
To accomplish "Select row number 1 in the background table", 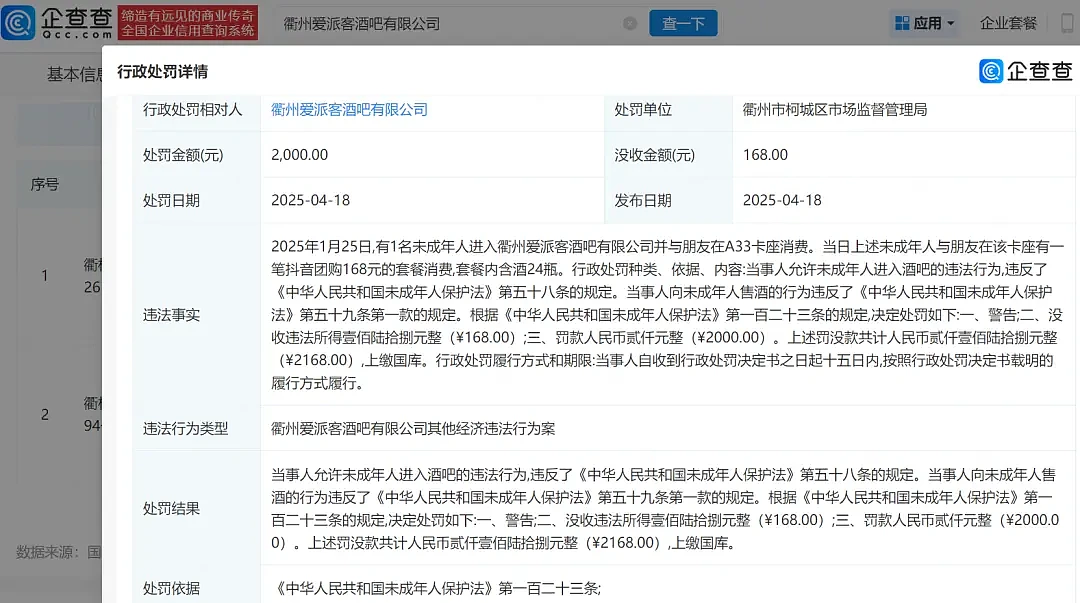I will pyautogui.click(x=45, y=276).
